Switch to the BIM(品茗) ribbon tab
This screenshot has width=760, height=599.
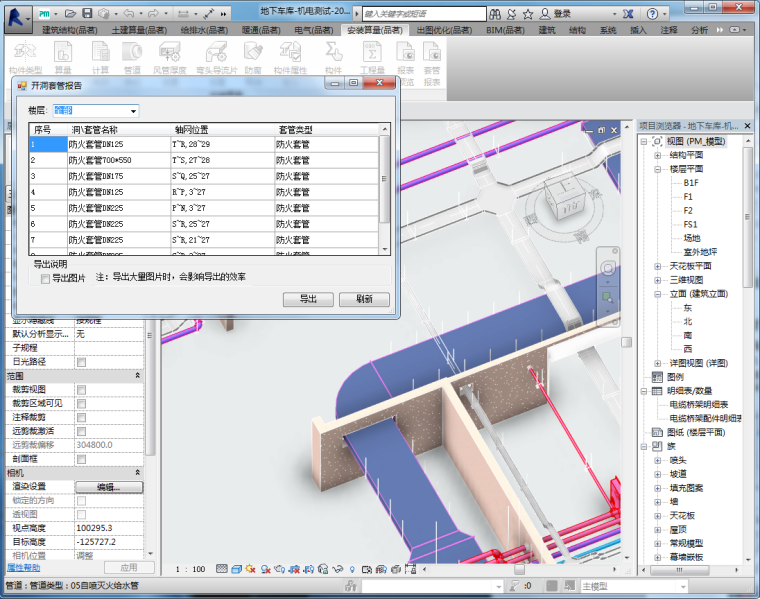tap(505, 30)
